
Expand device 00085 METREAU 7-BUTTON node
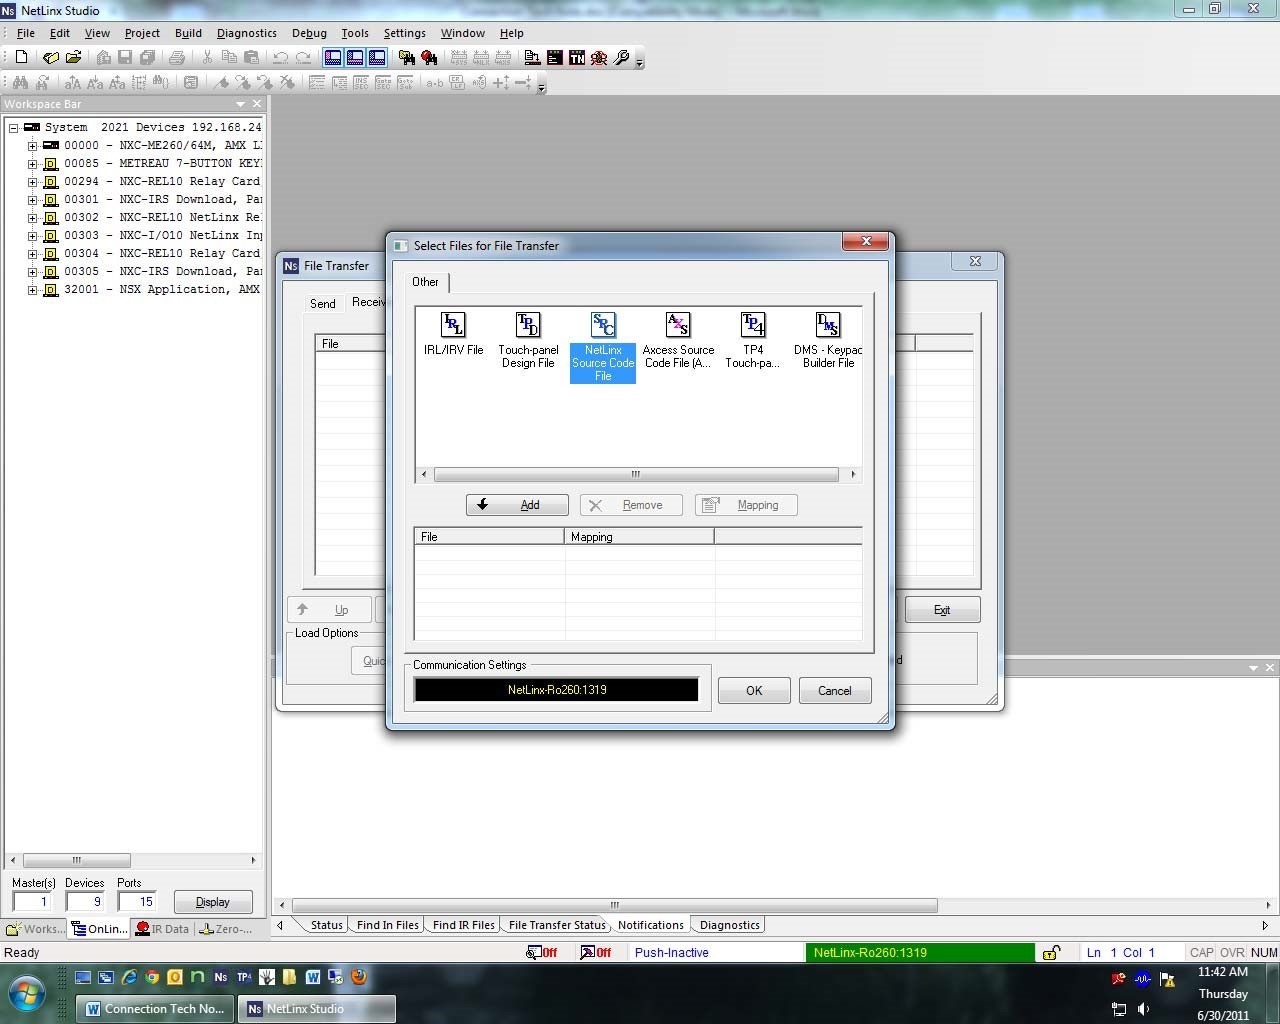click(x=32, y=164)
